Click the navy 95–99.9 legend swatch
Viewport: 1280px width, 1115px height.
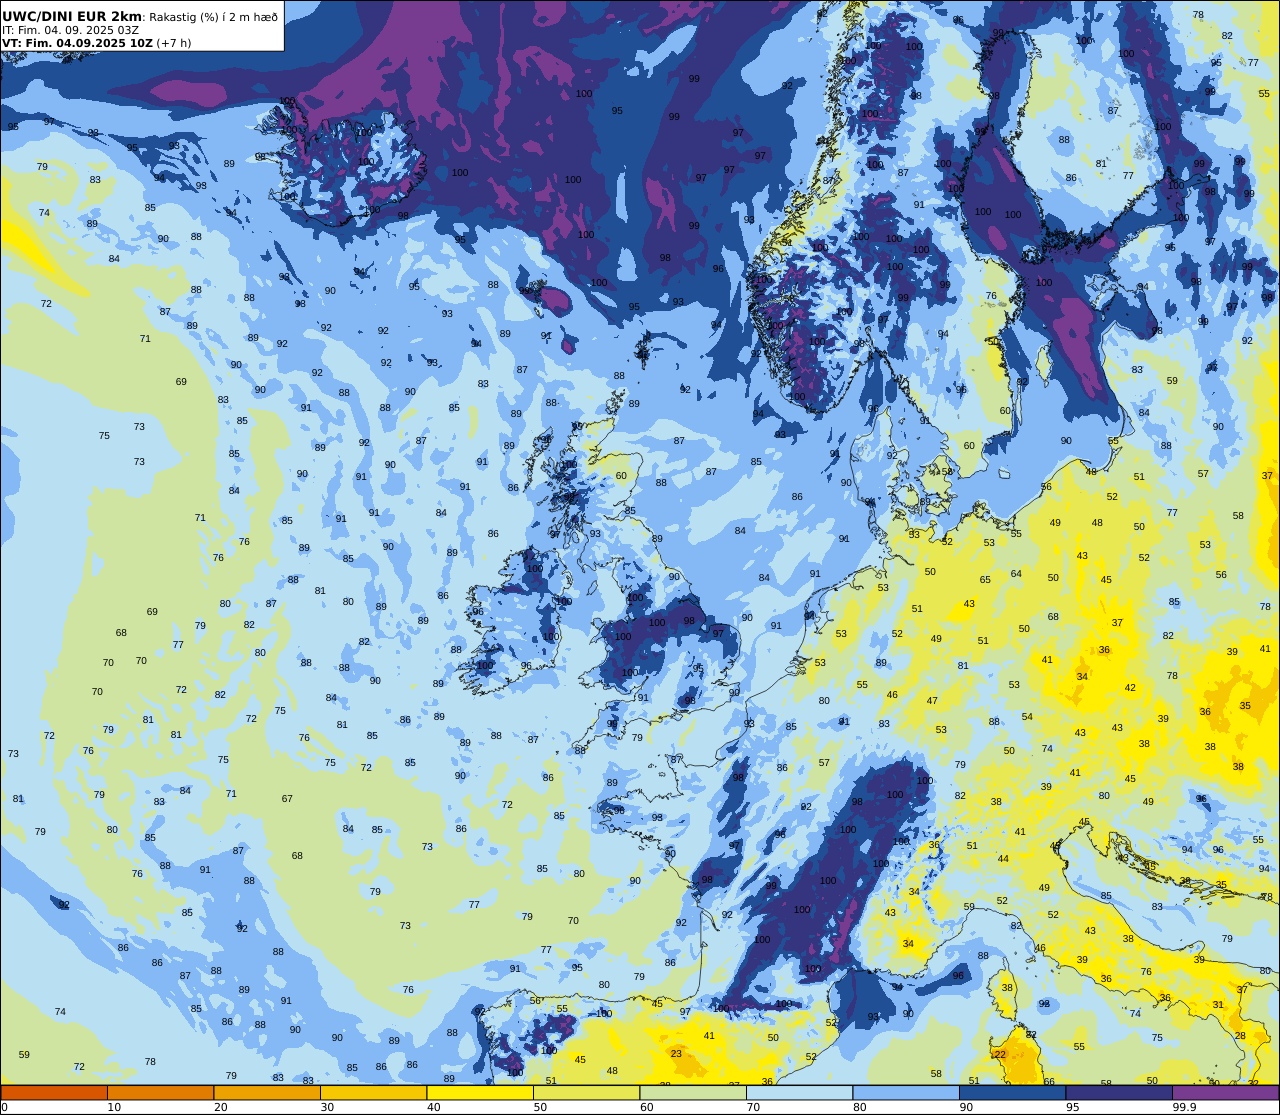coord(1119,1092)
